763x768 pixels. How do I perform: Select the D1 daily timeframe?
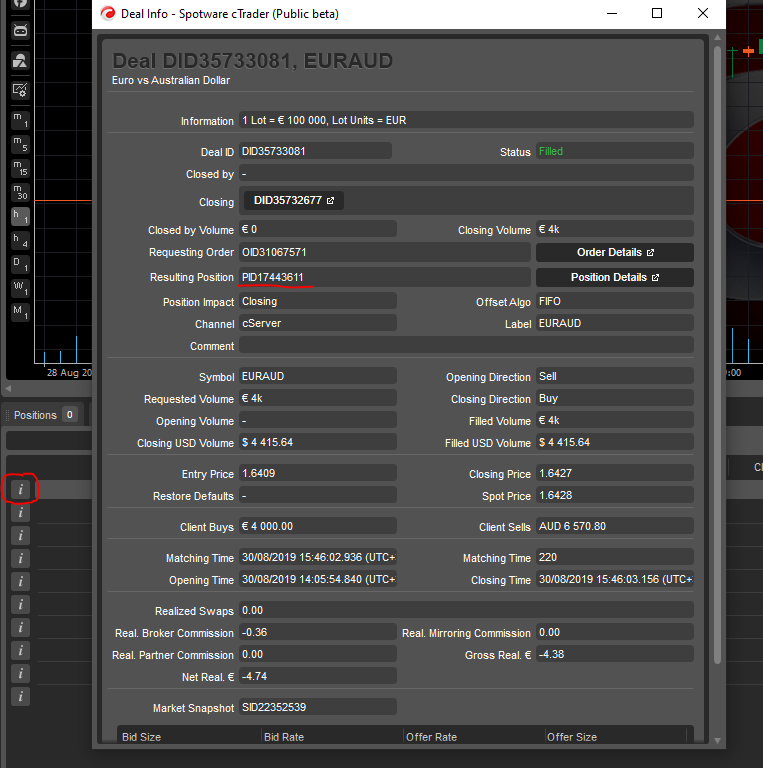point(20,264)
